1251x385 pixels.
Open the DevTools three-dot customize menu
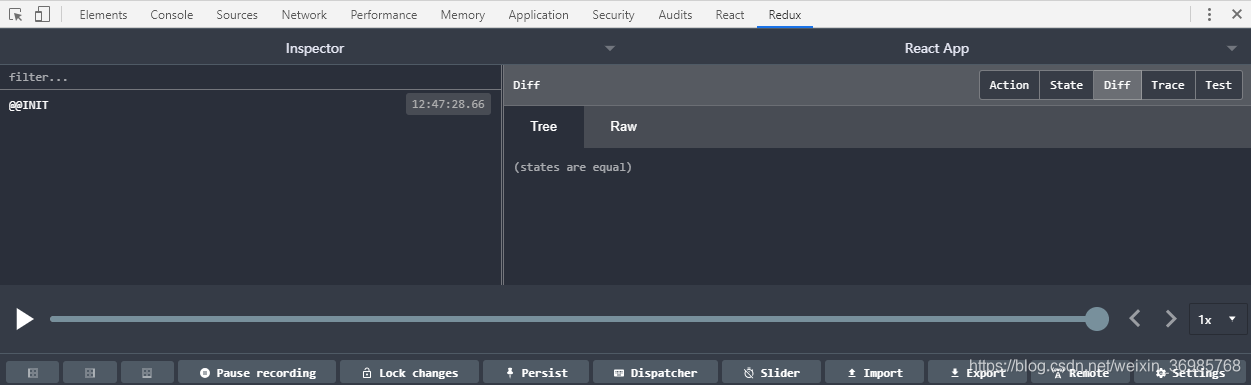point(1209,14)
